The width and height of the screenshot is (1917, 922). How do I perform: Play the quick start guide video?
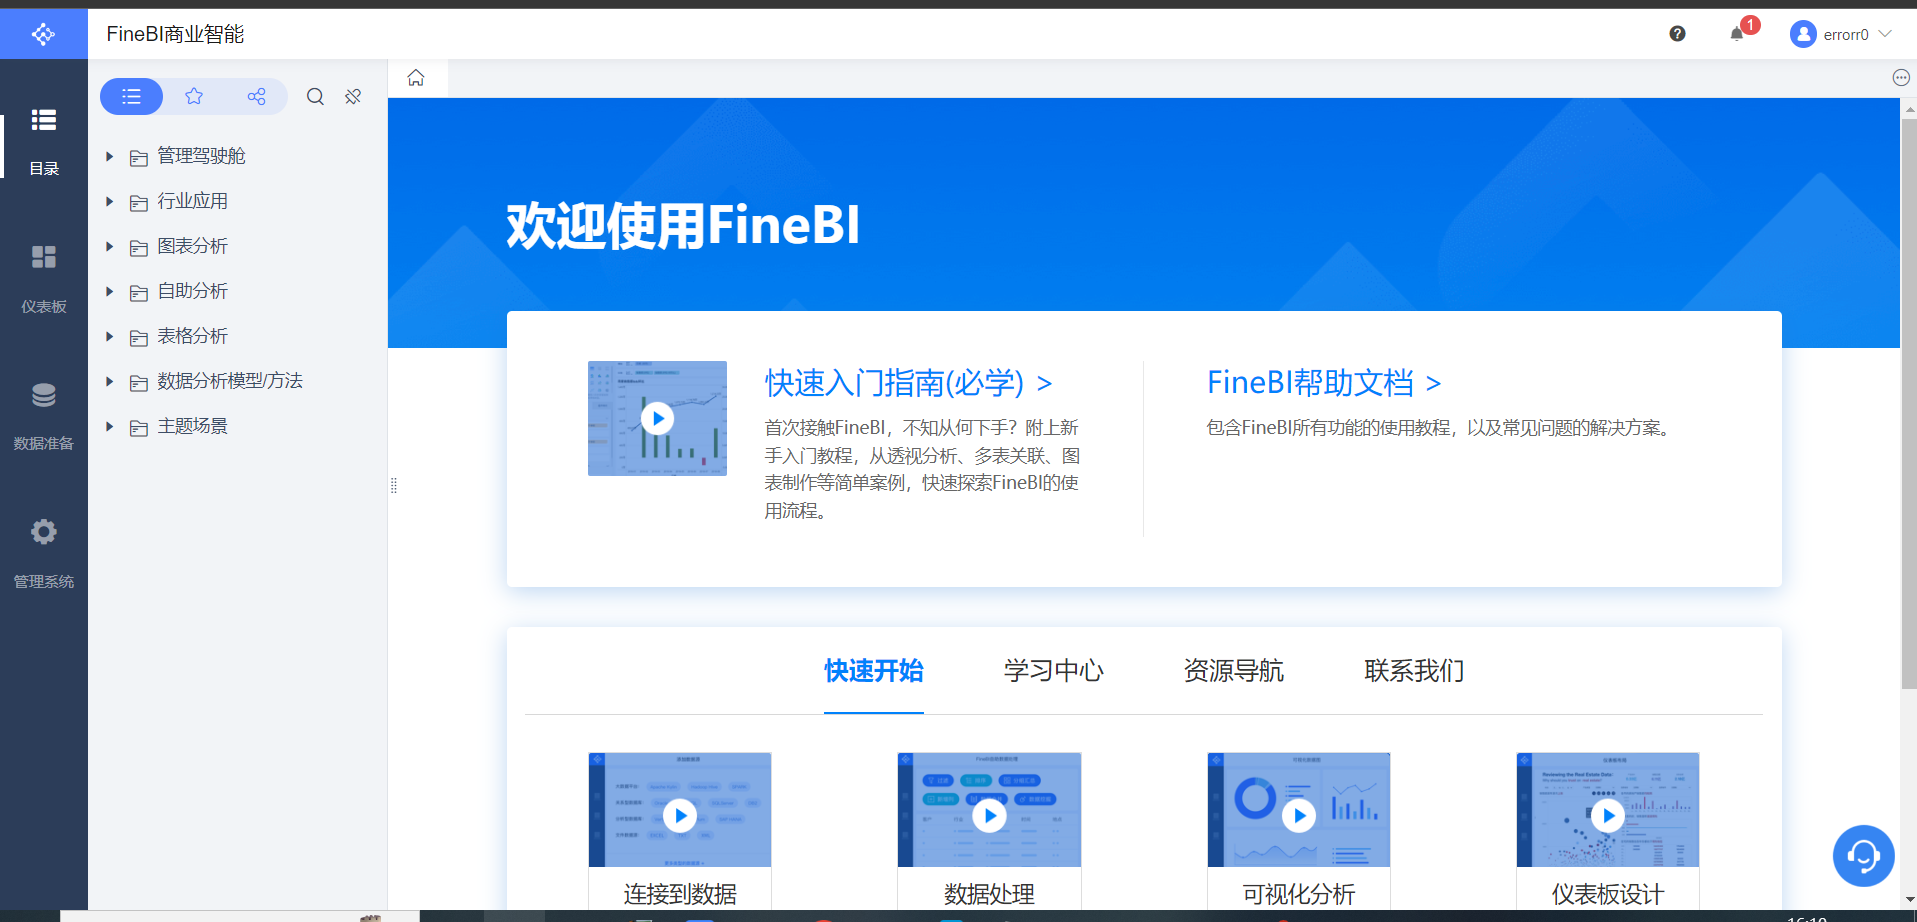click(x=657, y=418)
